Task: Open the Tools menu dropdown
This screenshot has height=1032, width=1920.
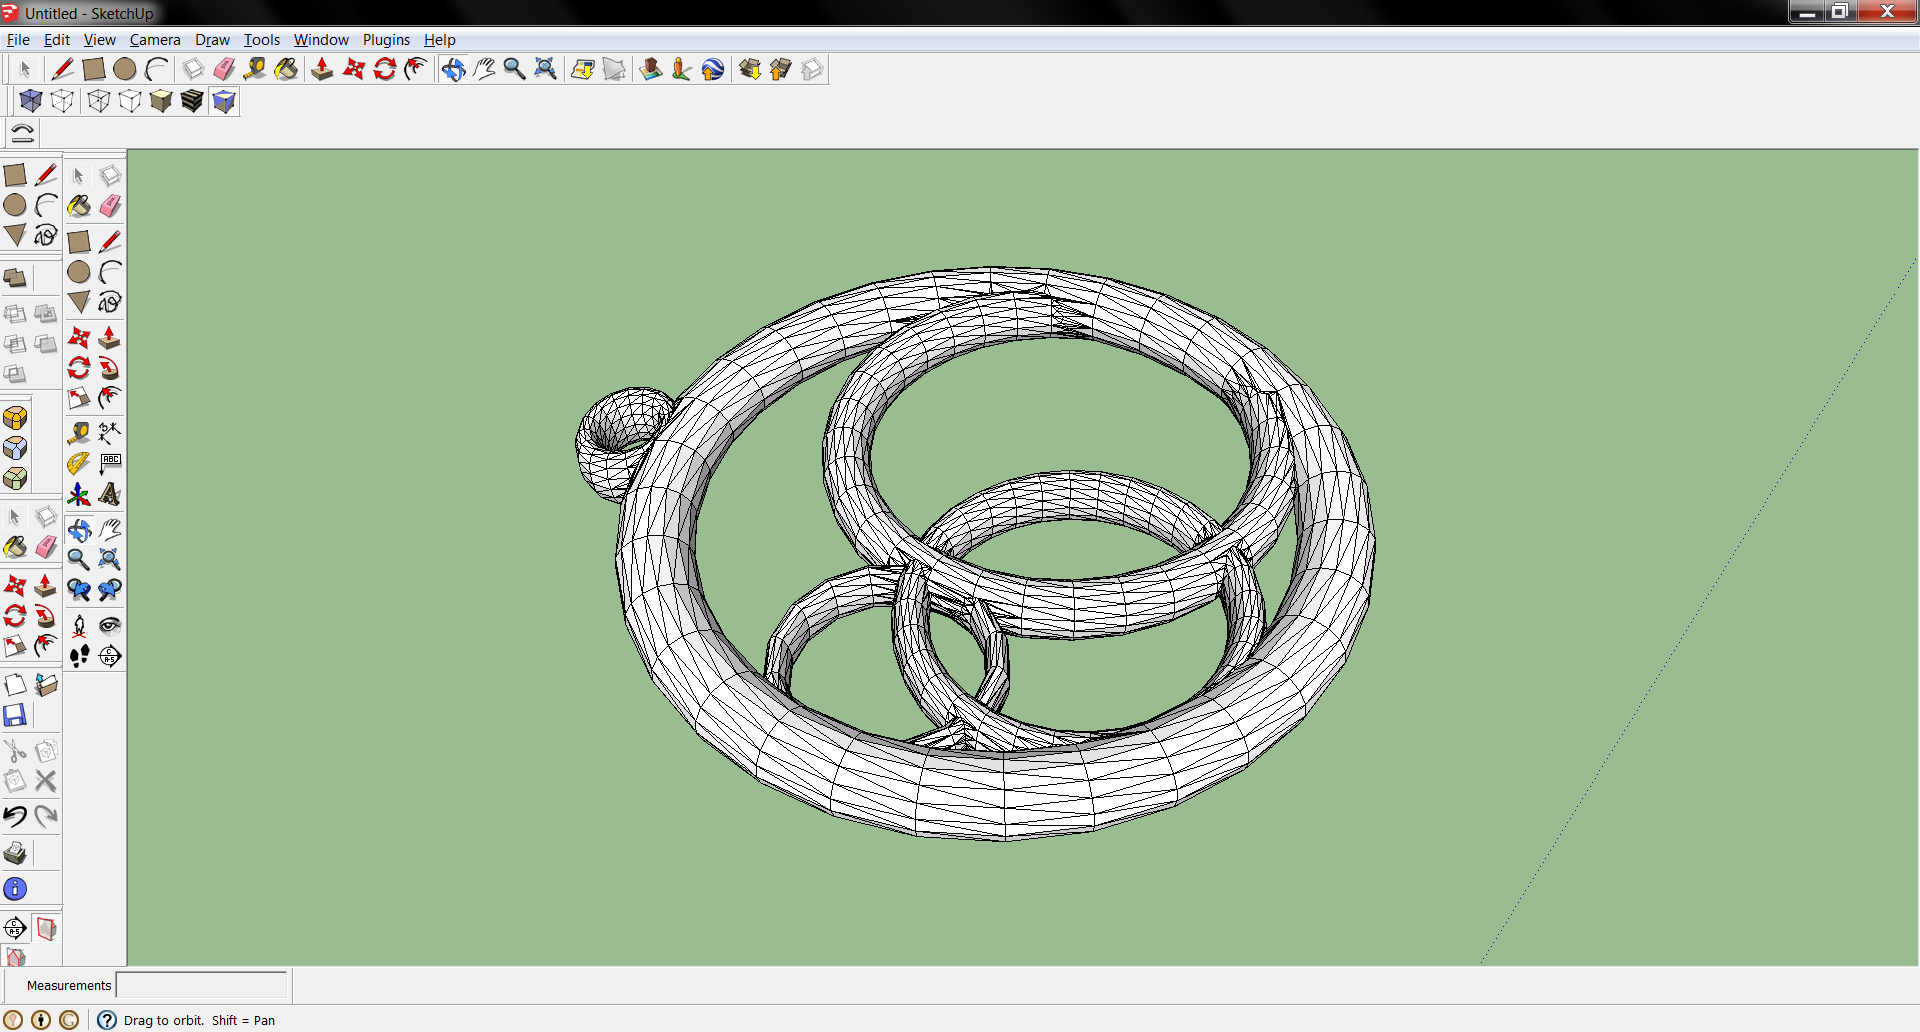Action: tap(262, 40)
